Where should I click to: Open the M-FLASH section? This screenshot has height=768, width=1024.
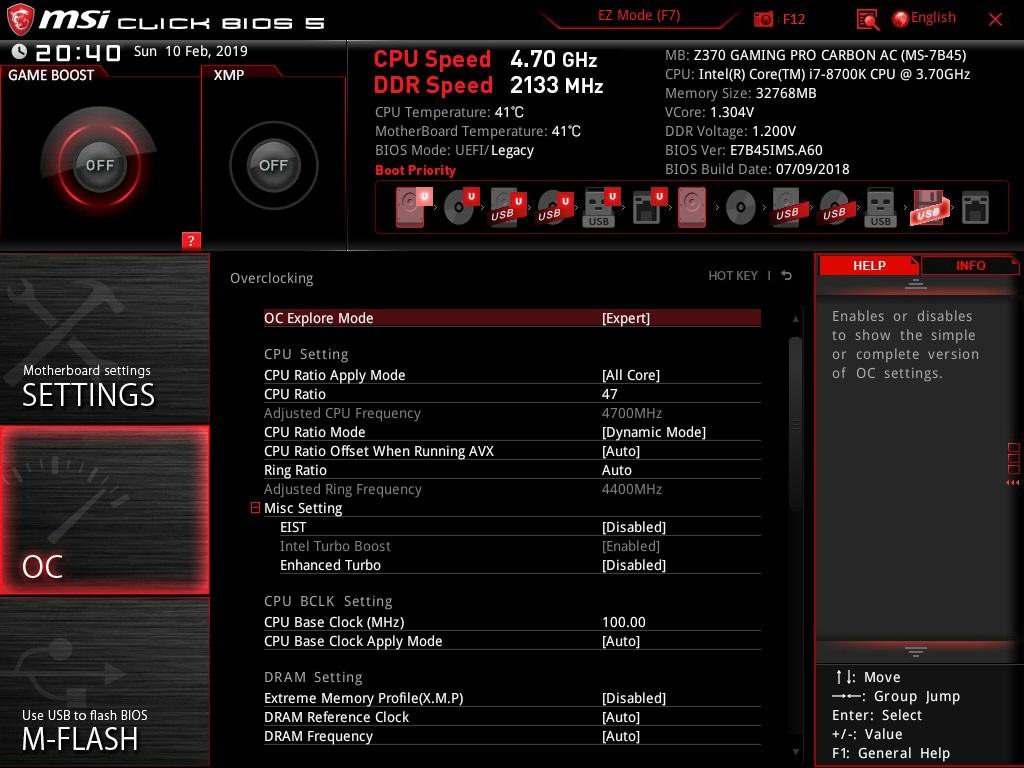(104, 682)
